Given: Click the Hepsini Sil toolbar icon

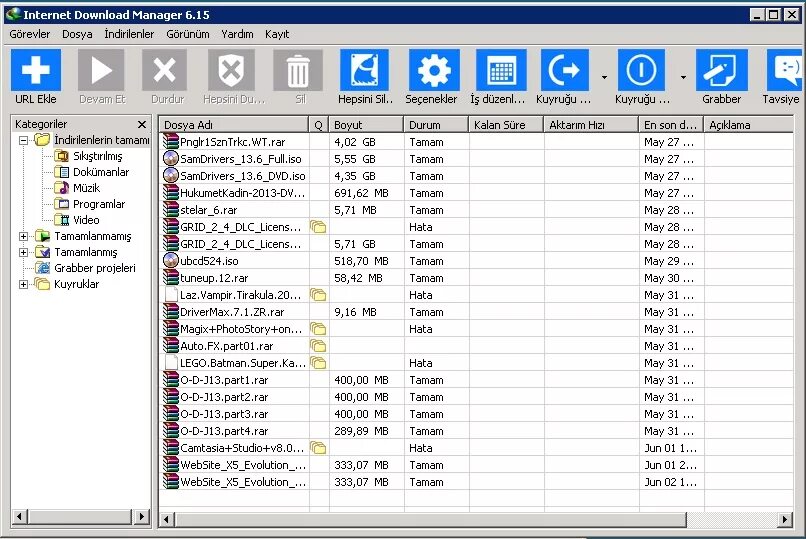Looking at the screenshot, I should (x=364, y=70).
